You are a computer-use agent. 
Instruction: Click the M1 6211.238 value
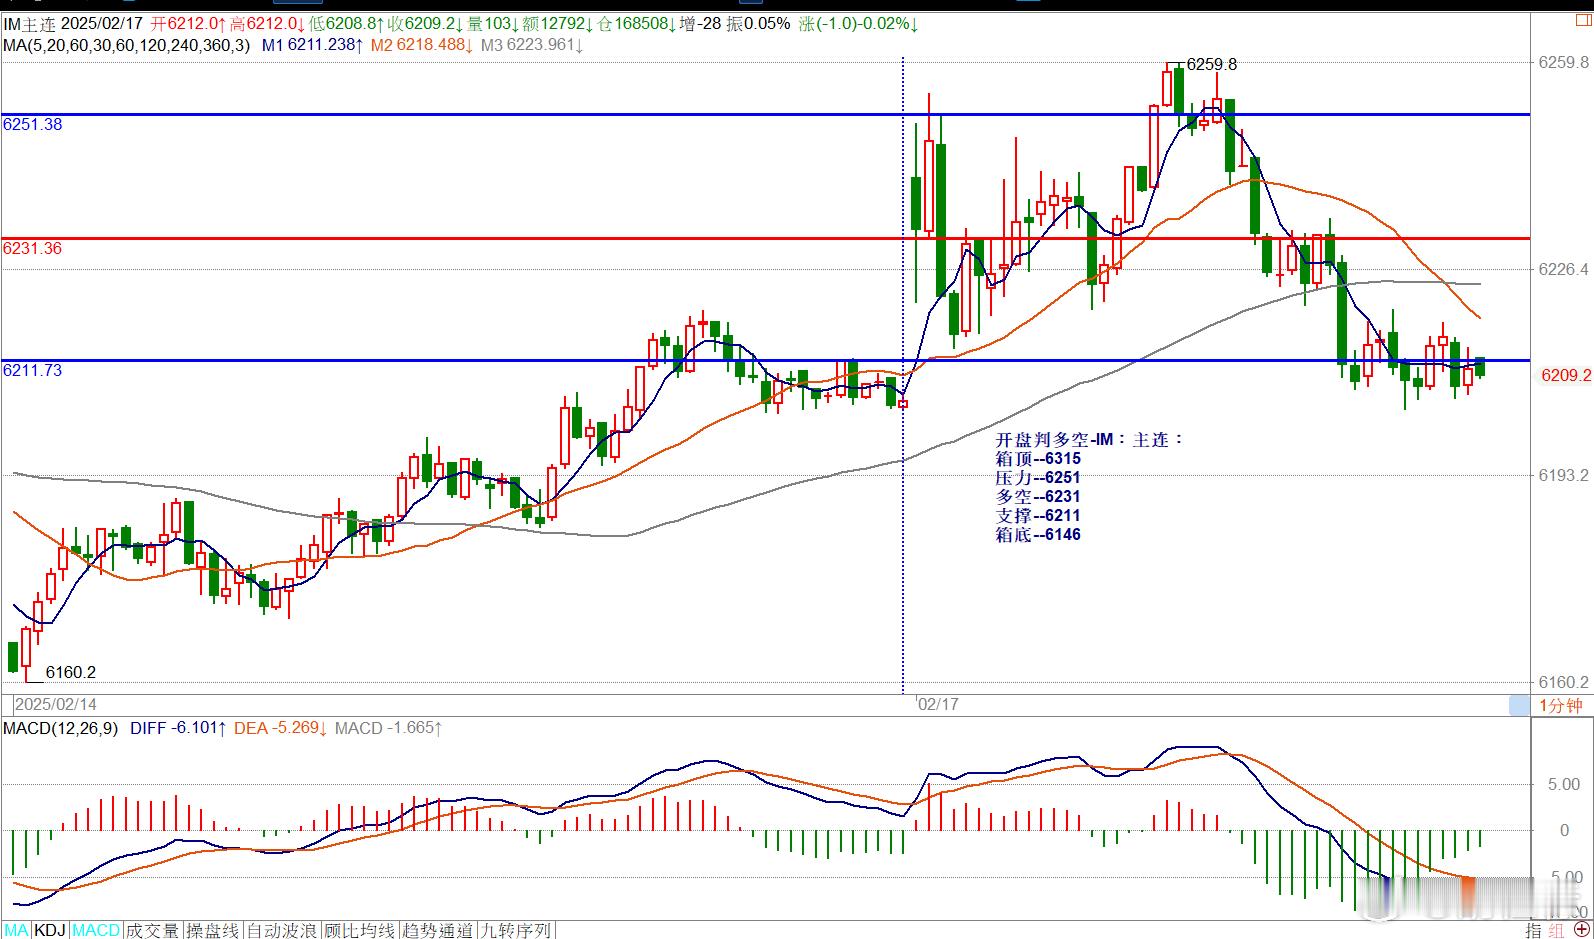tap(312, 45)
